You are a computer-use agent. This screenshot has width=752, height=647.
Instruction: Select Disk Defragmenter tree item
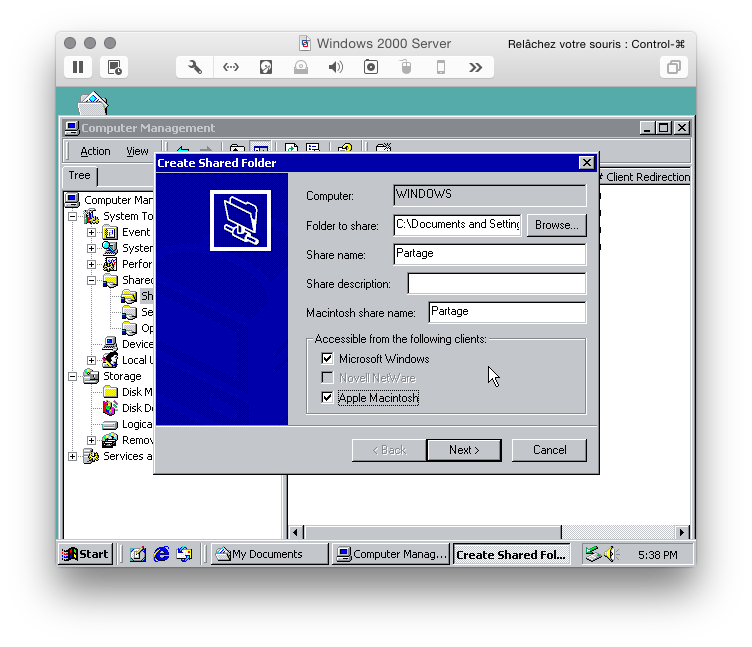138,408
